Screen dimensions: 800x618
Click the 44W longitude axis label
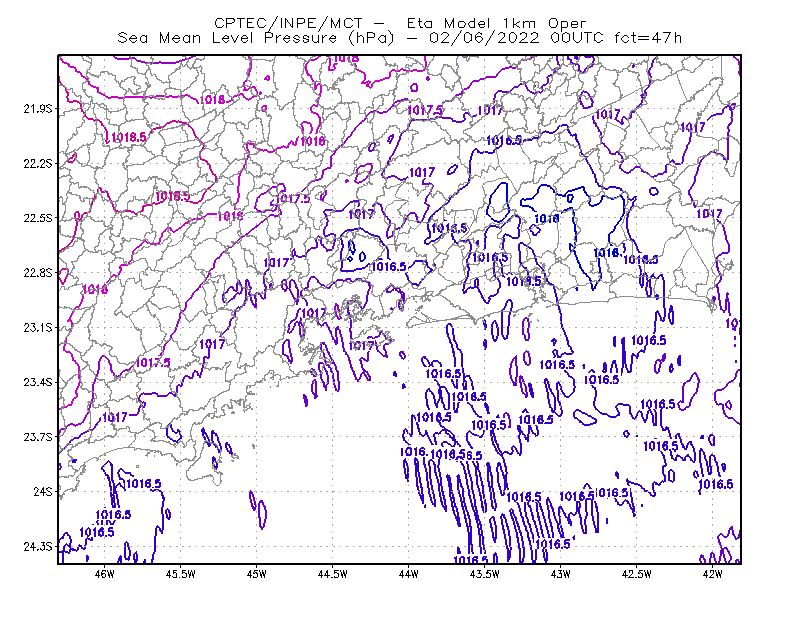[408, 574]
